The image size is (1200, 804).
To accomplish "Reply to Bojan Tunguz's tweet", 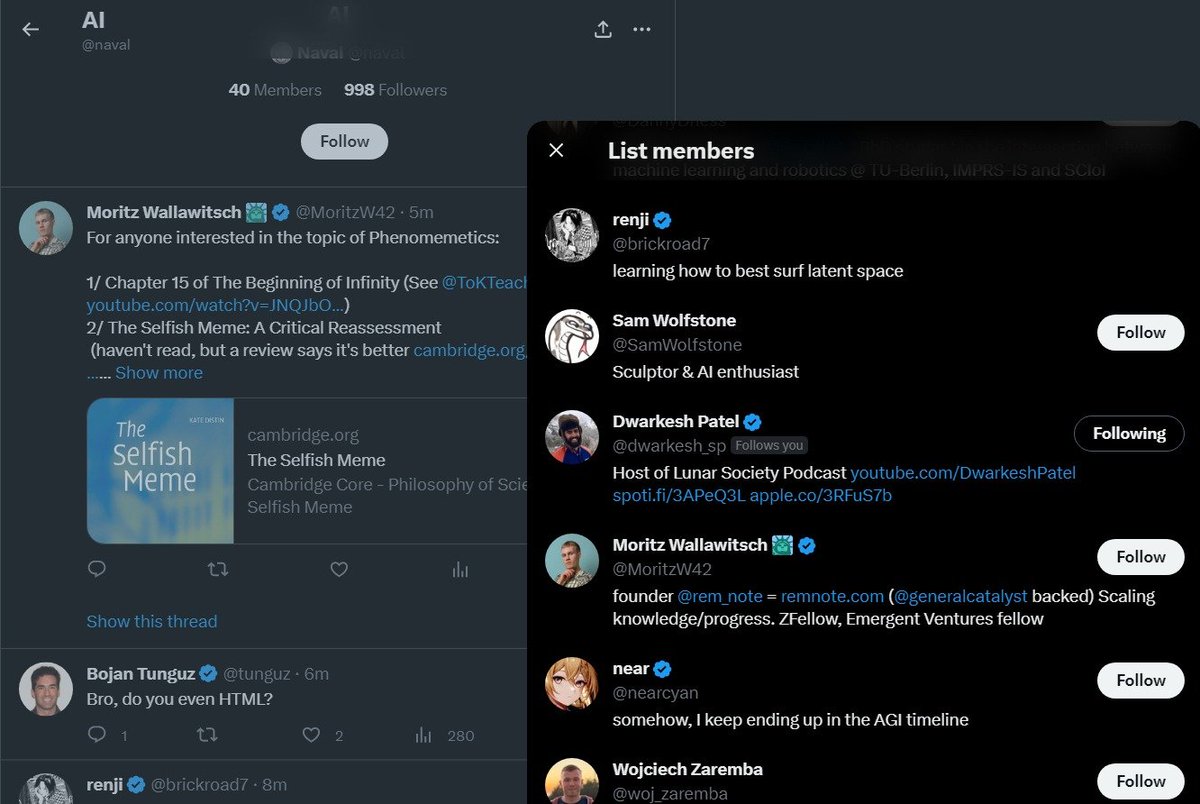I will click(x=97, y=735).
